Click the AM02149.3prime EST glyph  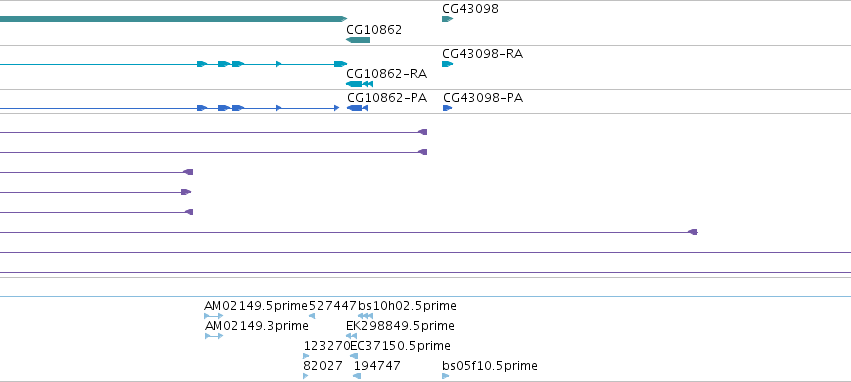(x=214, y=336)
